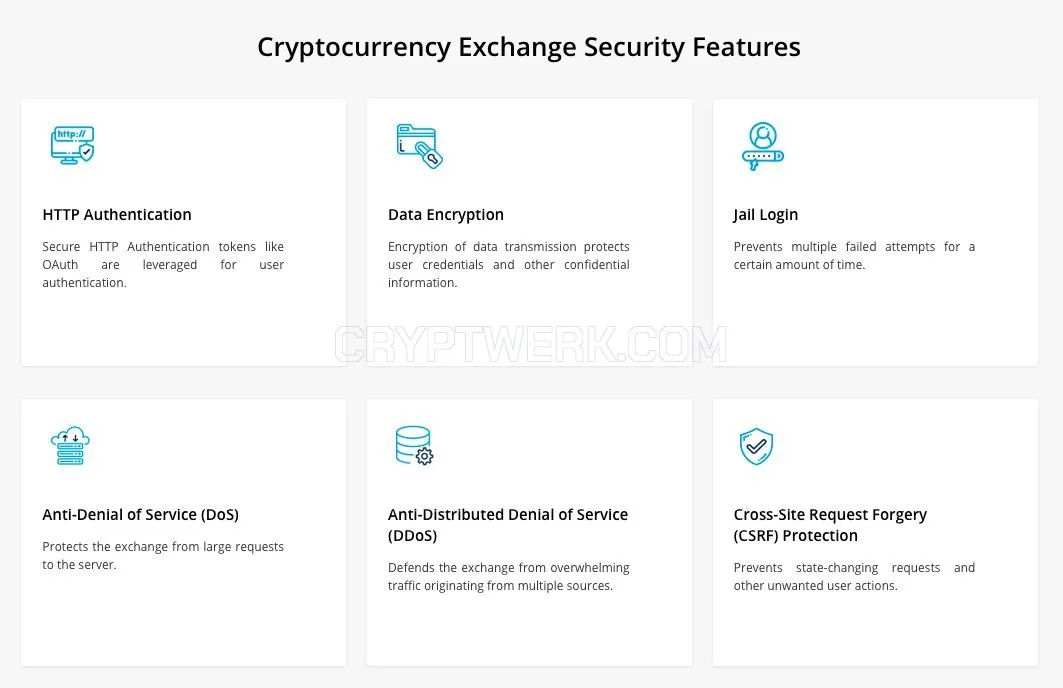Click the Jail Login user password icon

click(x=763, y=146)
